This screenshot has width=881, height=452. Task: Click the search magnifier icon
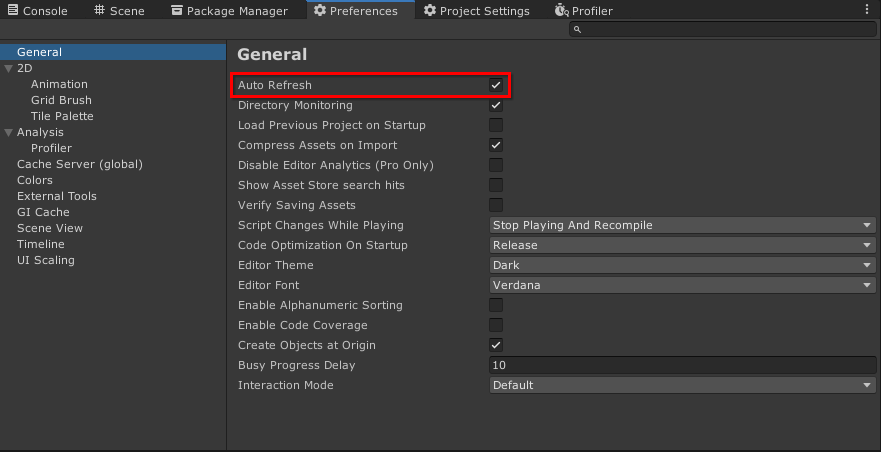tap(577, 29)
